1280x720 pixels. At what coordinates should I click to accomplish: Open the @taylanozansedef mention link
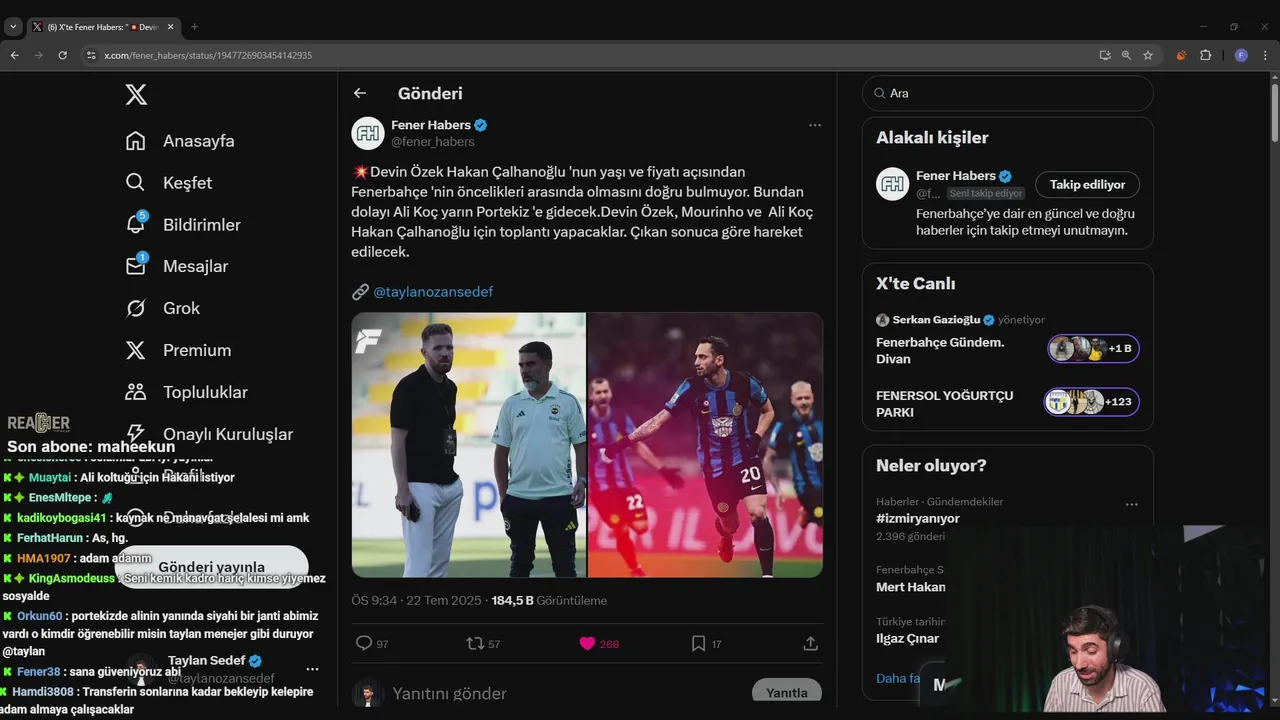433,292
